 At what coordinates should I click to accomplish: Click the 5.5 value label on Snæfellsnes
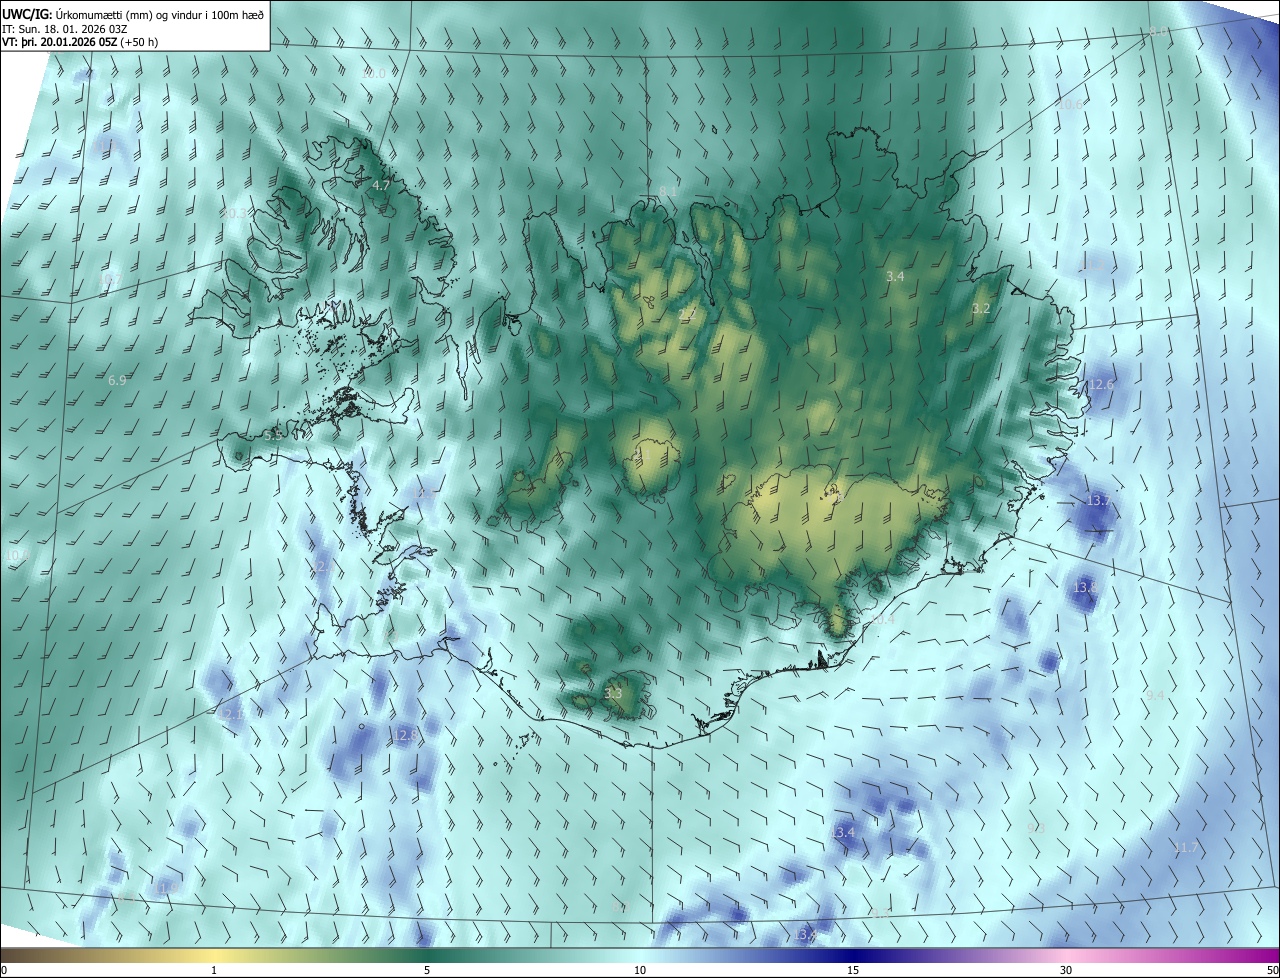(274, 436)
